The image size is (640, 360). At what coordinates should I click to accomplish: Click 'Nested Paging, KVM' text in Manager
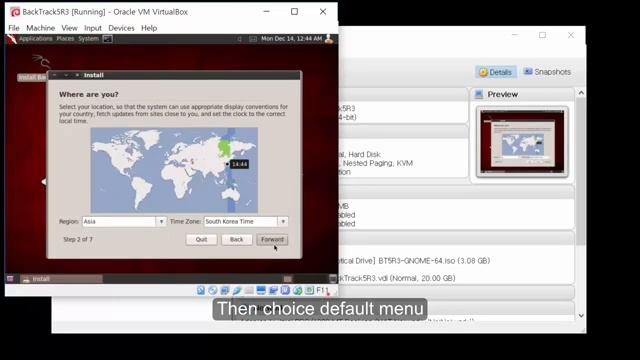pyautogui.click(x=378, y=163)
